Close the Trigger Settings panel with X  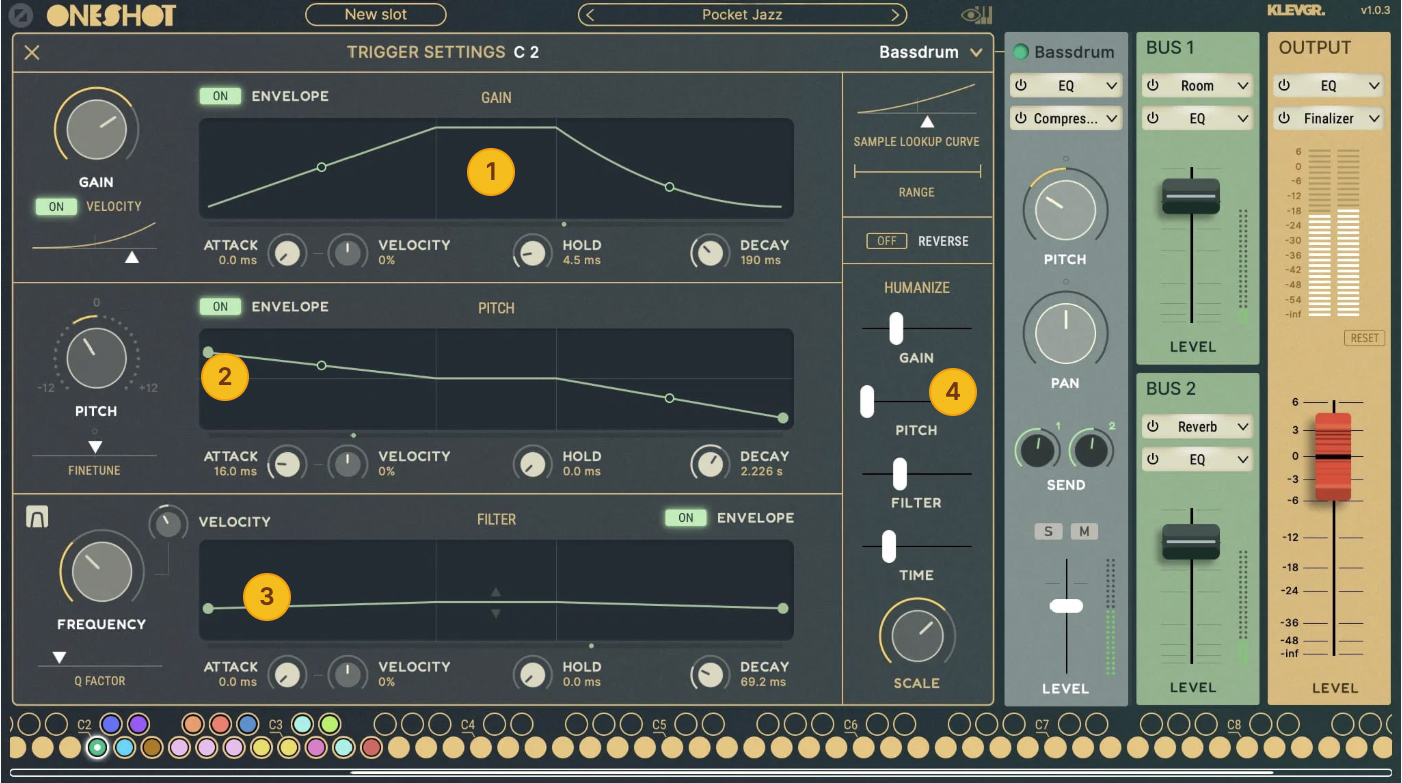click(32, 52)
